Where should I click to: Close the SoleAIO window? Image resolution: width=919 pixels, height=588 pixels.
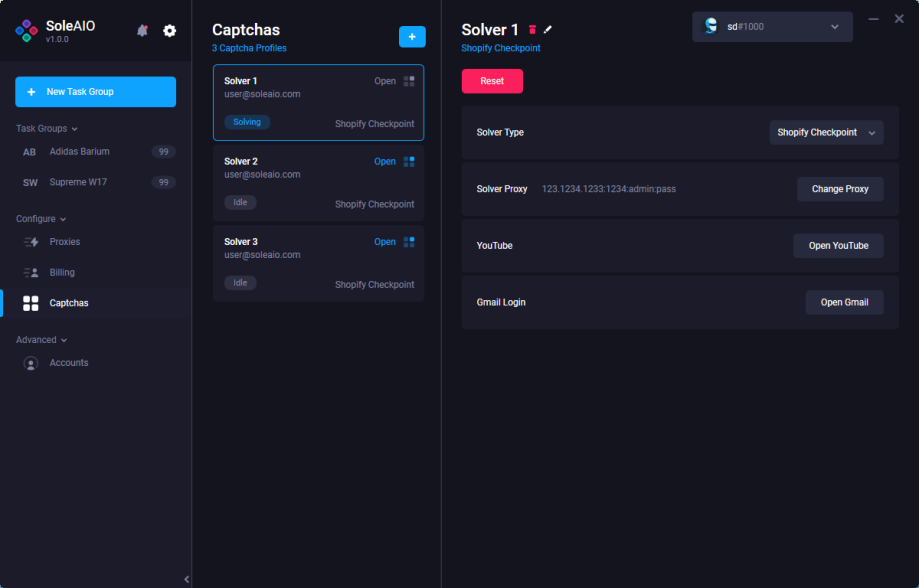[899, 19]
